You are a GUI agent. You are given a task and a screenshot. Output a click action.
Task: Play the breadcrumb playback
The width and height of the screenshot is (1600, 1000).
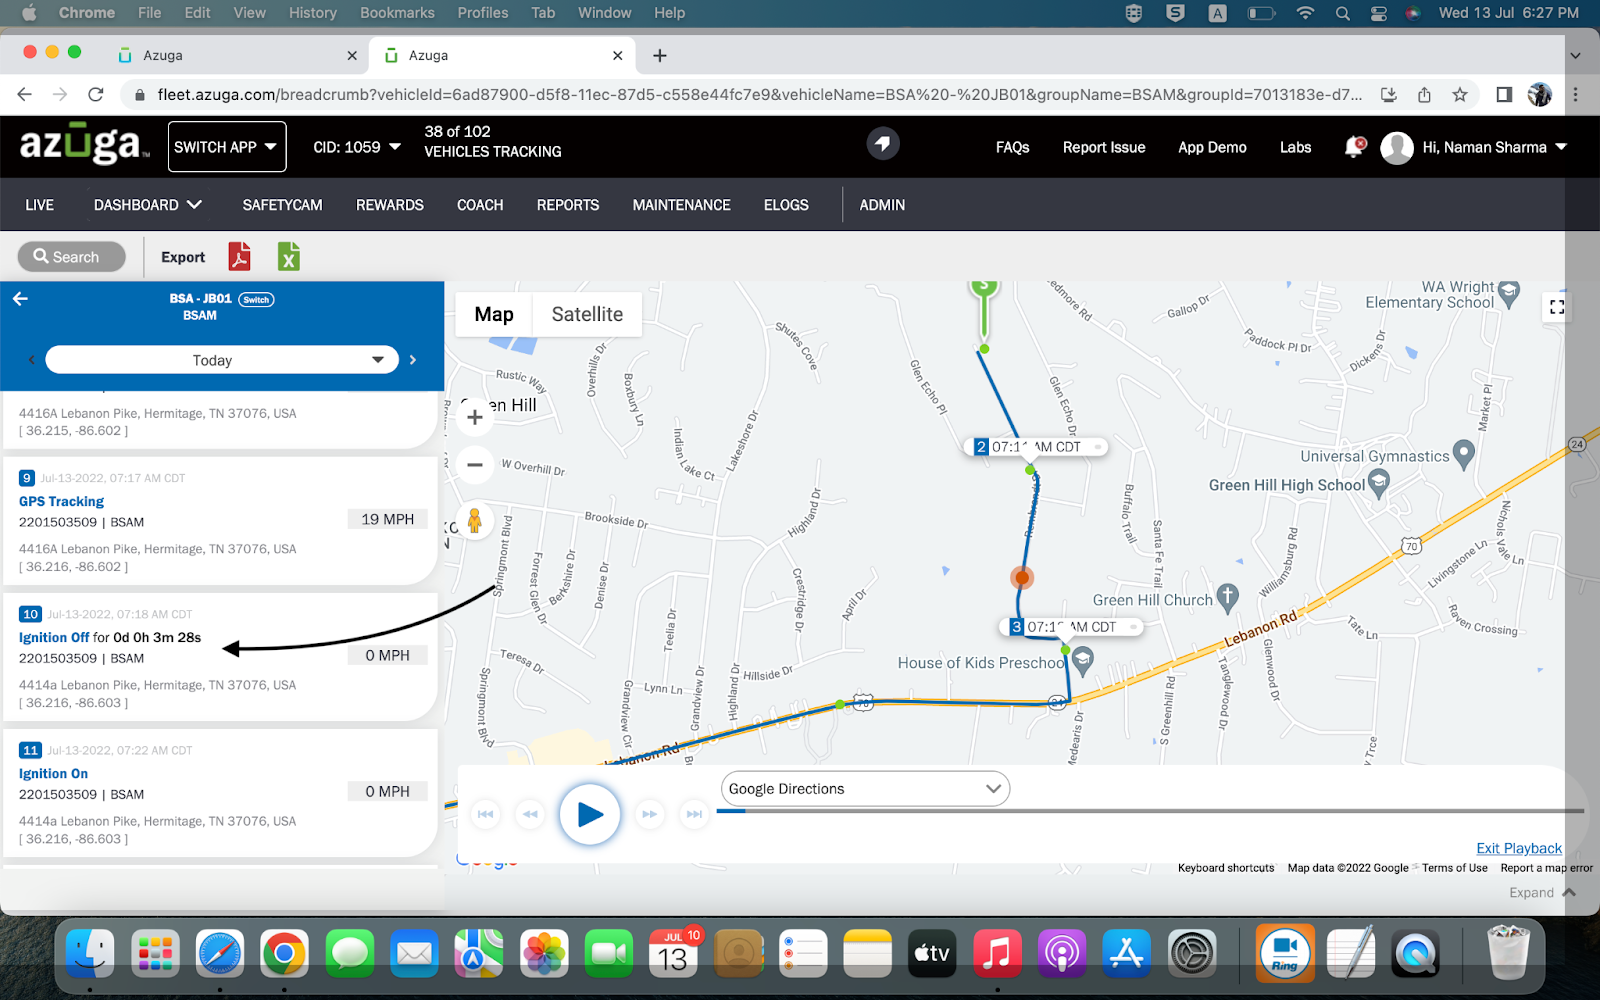point(589,814)
